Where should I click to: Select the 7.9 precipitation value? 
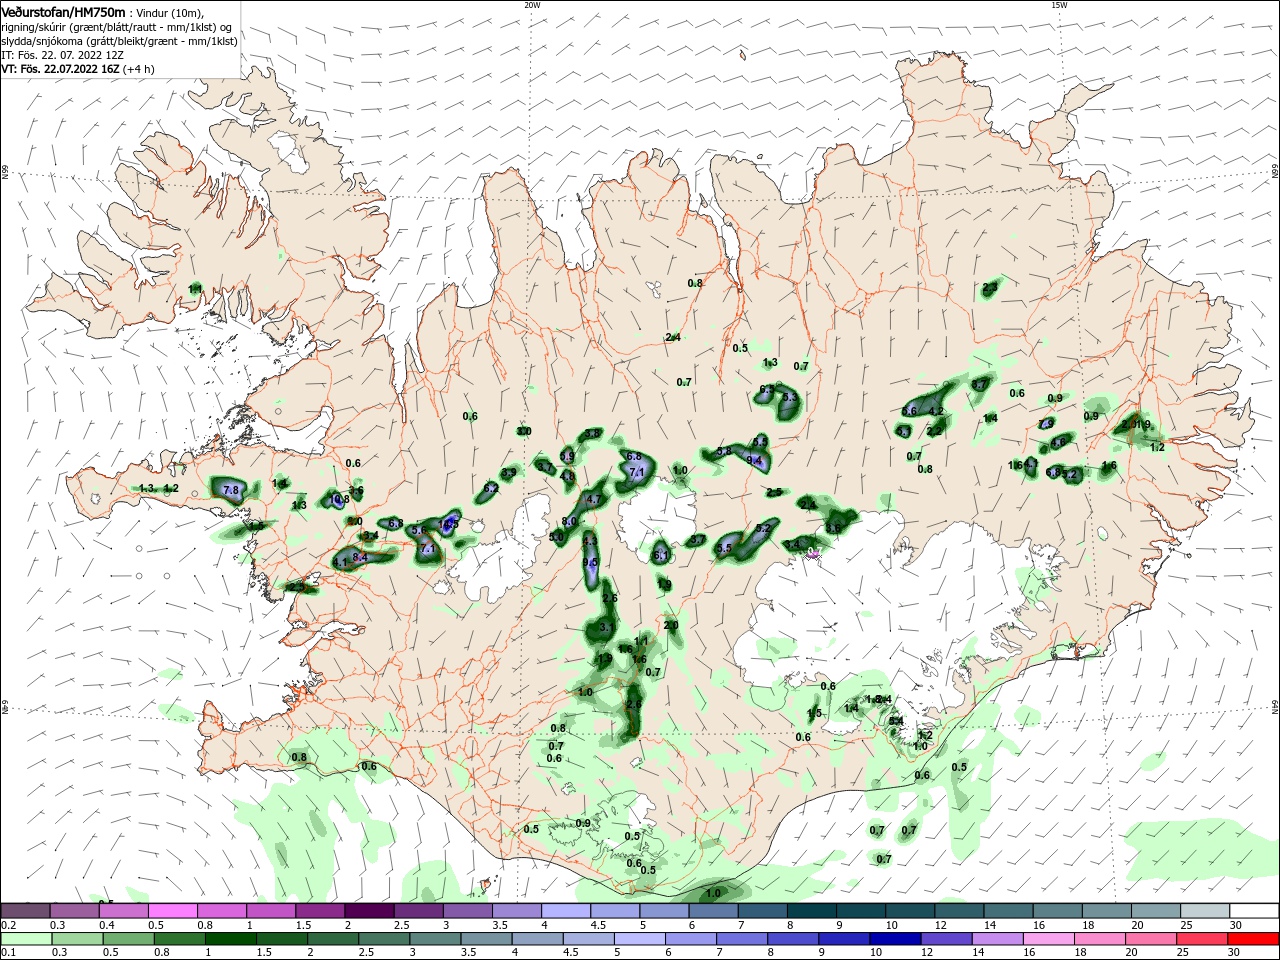pyautogui.click(x=1047, y=424)
